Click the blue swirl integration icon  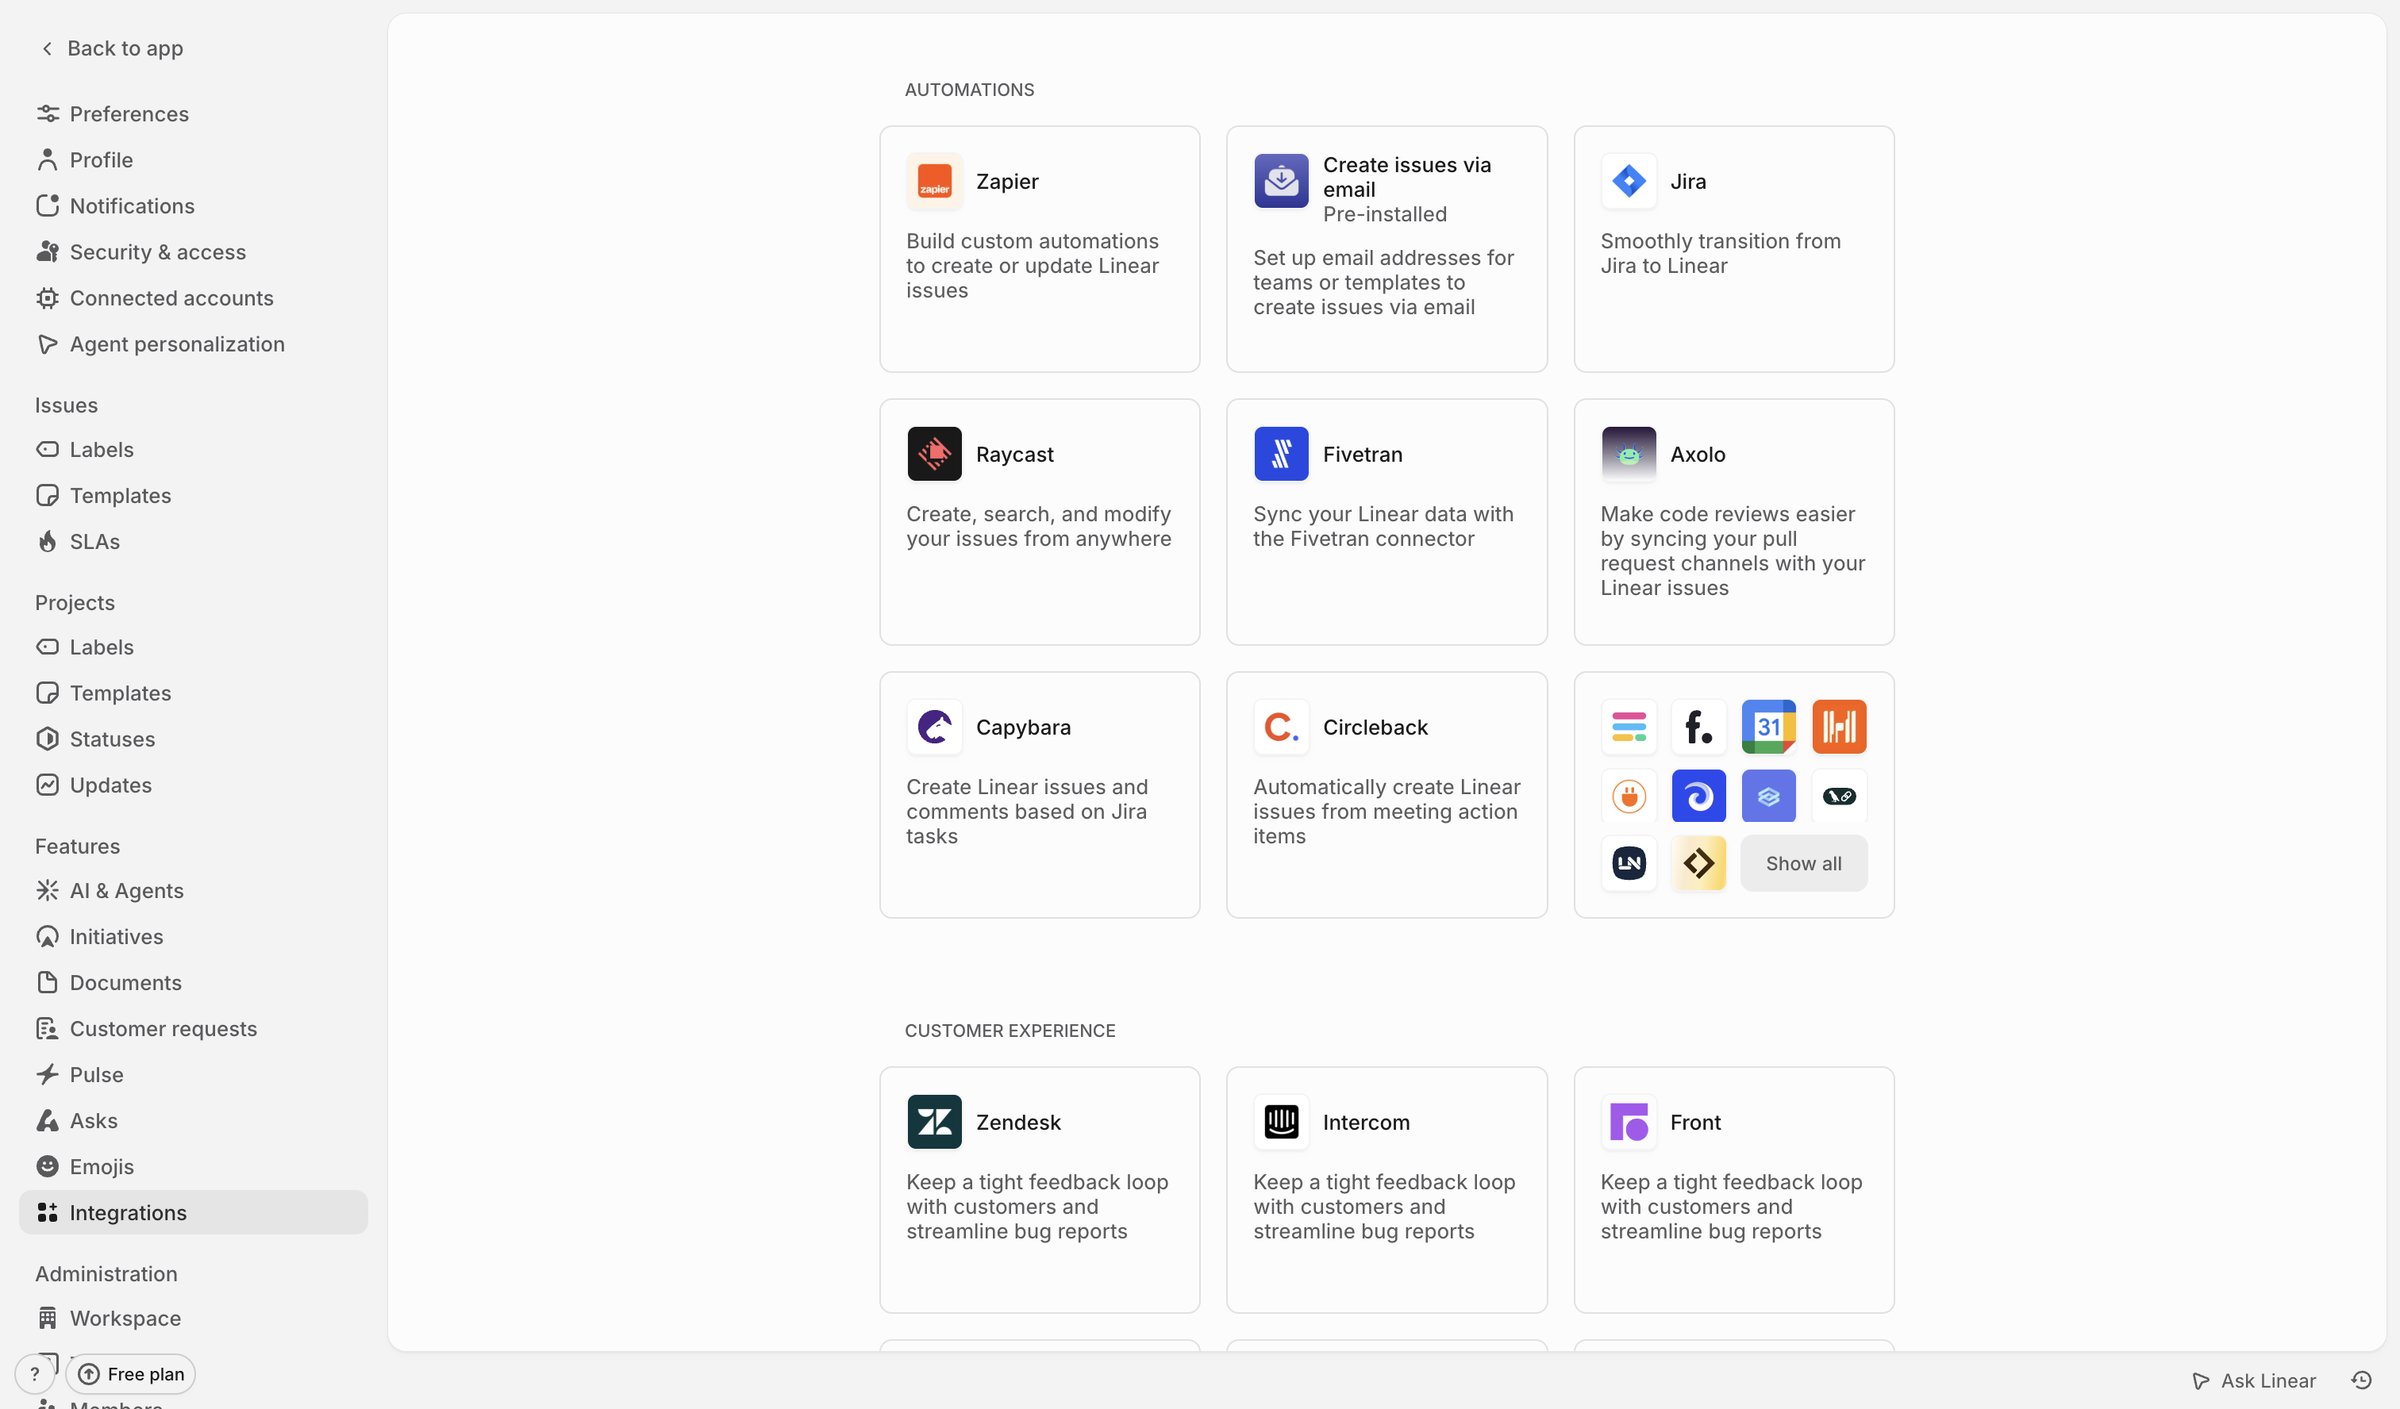[x=1698, y=797]
